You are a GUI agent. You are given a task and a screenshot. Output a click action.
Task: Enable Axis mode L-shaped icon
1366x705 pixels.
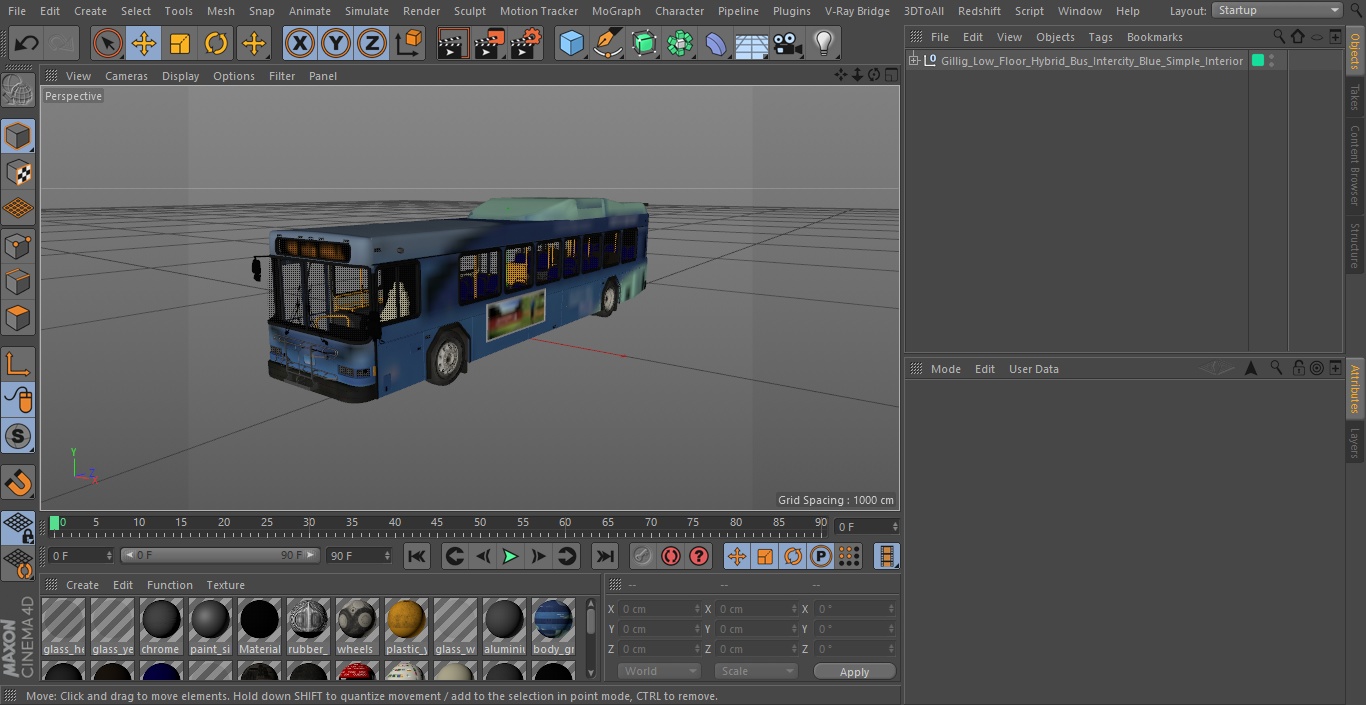tap(18, 364)
